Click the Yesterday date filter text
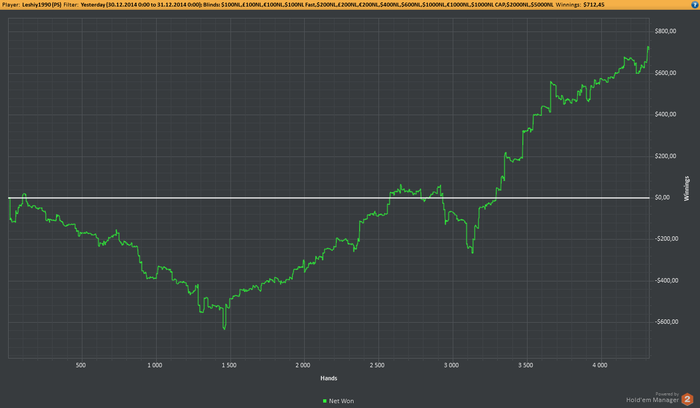Screen dimensions: 700x408 pyautogui.click(x=141, y=4)
